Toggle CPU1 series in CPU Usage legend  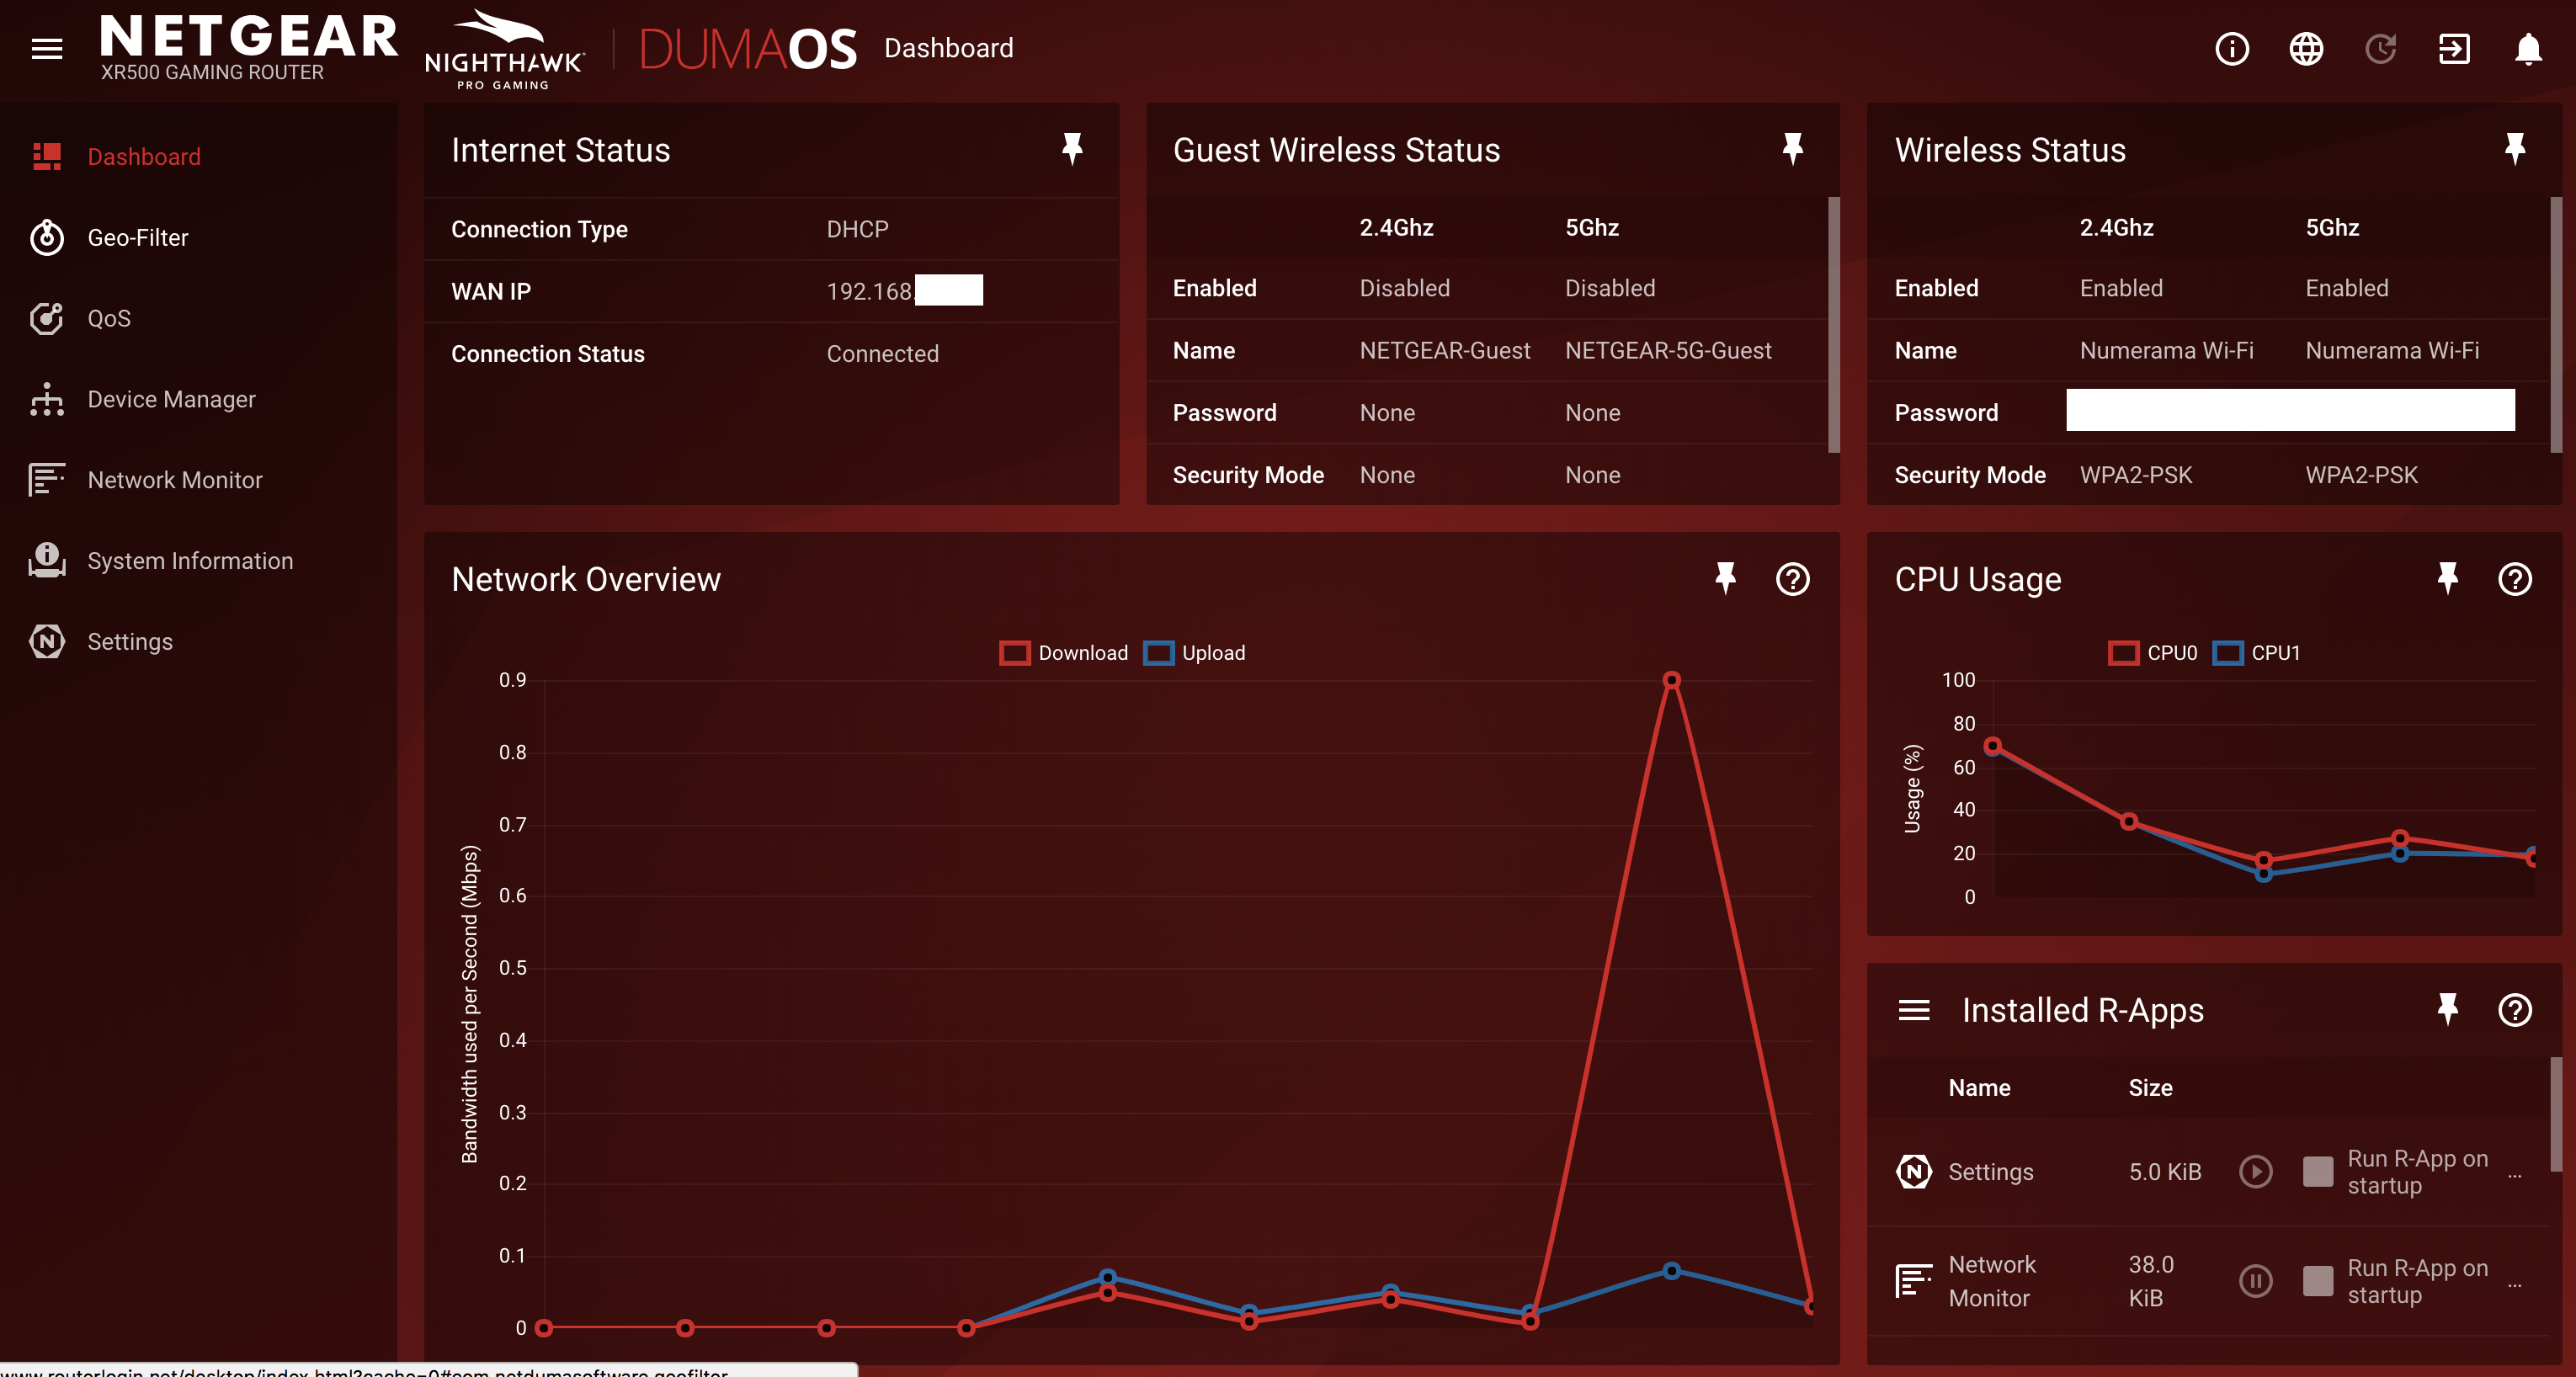coord(2256,653)
